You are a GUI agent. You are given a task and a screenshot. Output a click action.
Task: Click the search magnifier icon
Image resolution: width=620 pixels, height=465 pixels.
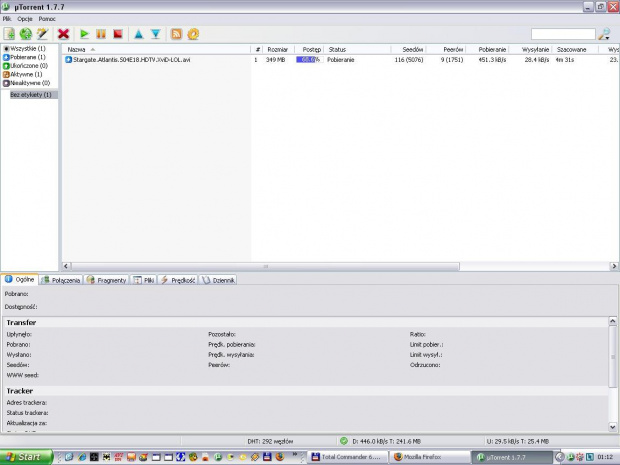click(x=604, y=34)
